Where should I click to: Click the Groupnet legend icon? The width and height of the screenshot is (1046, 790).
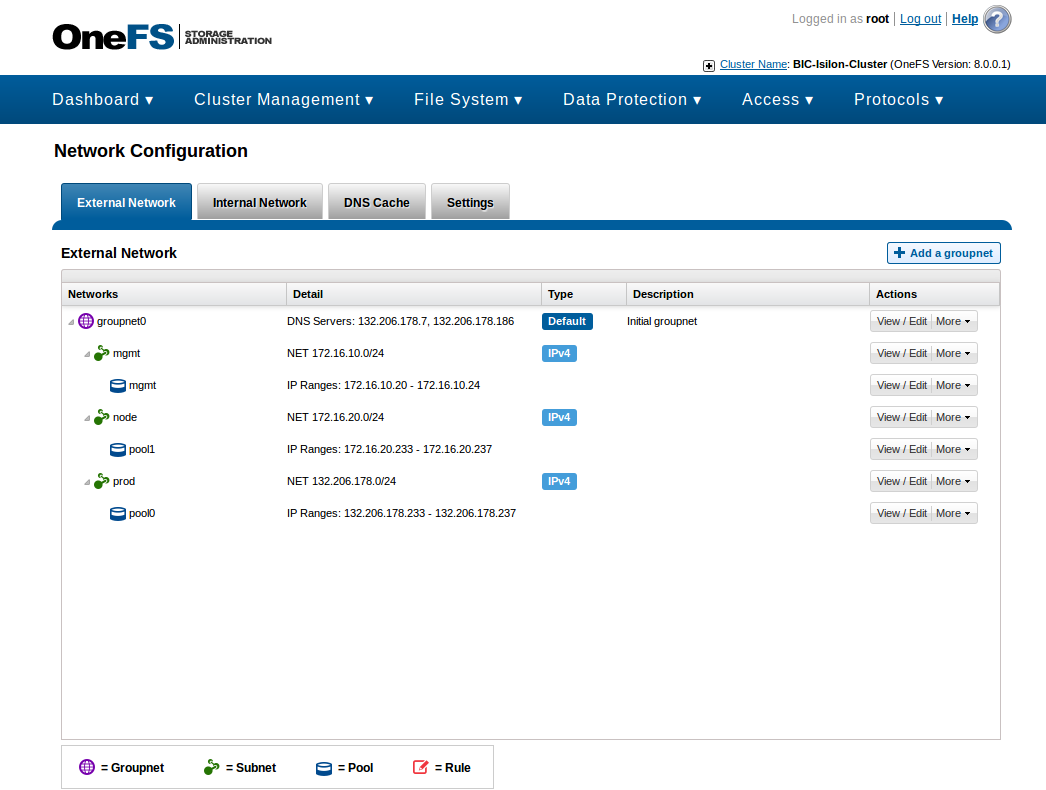tap(87, 767)
